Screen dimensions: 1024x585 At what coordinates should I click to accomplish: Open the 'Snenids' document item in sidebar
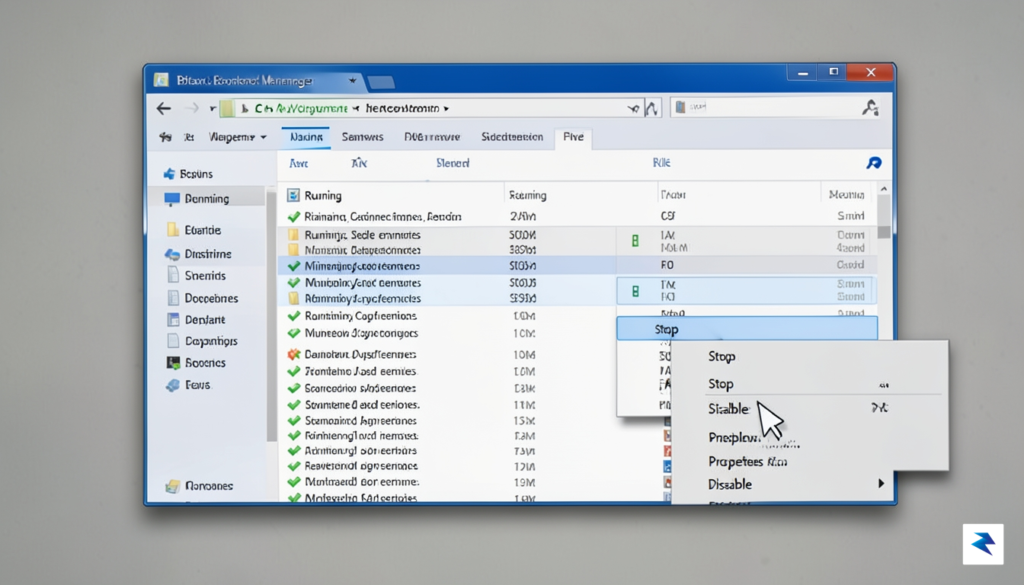[x=196, y=276]
